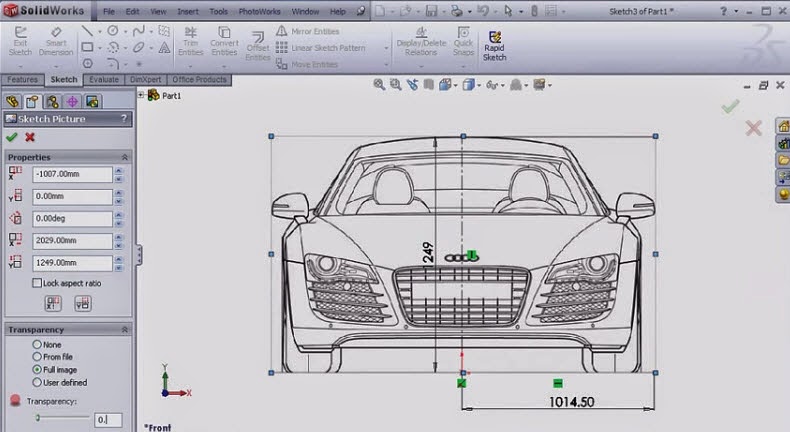The width and height of the screenshot is (790, 432).
Task: Open ConfigurationManager tab icon
Action: [52, 102]
